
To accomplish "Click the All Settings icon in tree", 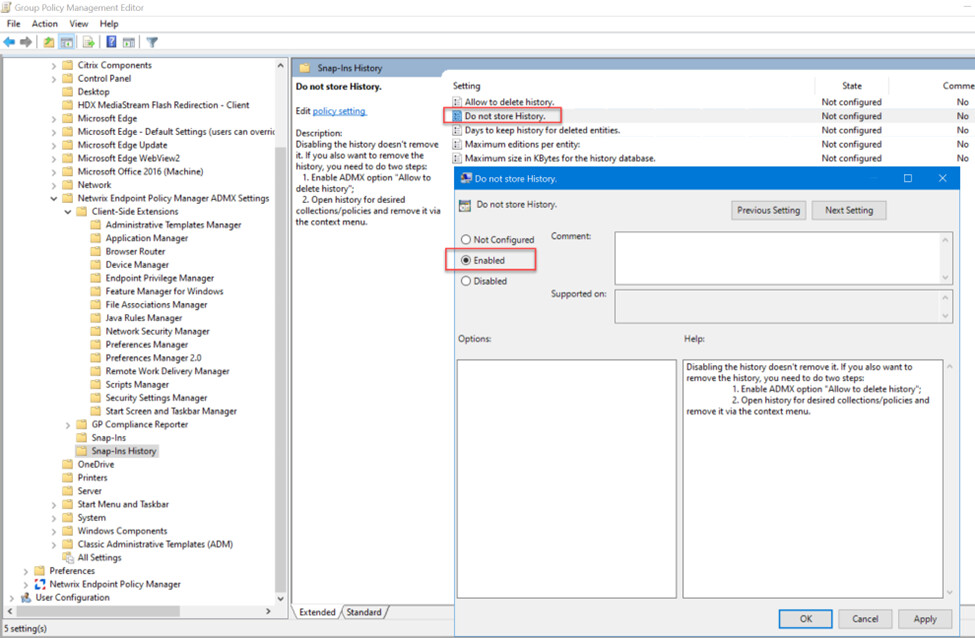I will [69, 558].
